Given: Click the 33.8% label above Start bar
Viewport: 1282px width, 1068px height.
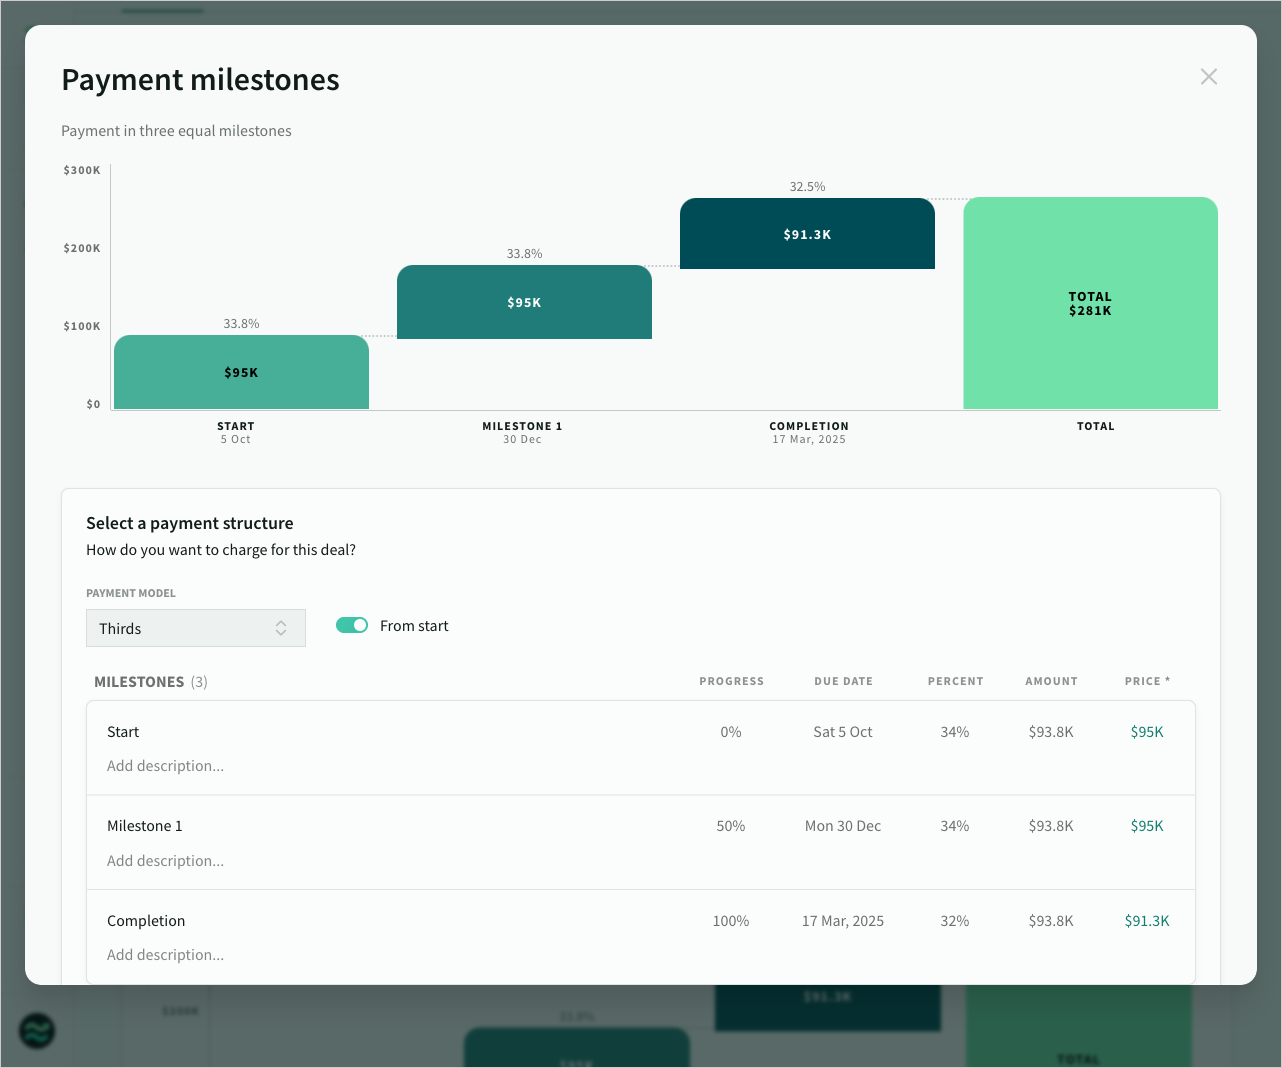Looking at the screenshot, I should (241, 324).
